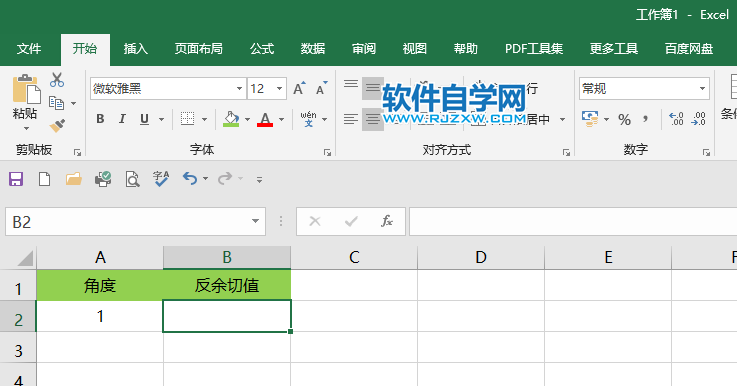This screenshot has height=386, width=737.
Task: Toggle bold formatting
Action: (100, 119)
